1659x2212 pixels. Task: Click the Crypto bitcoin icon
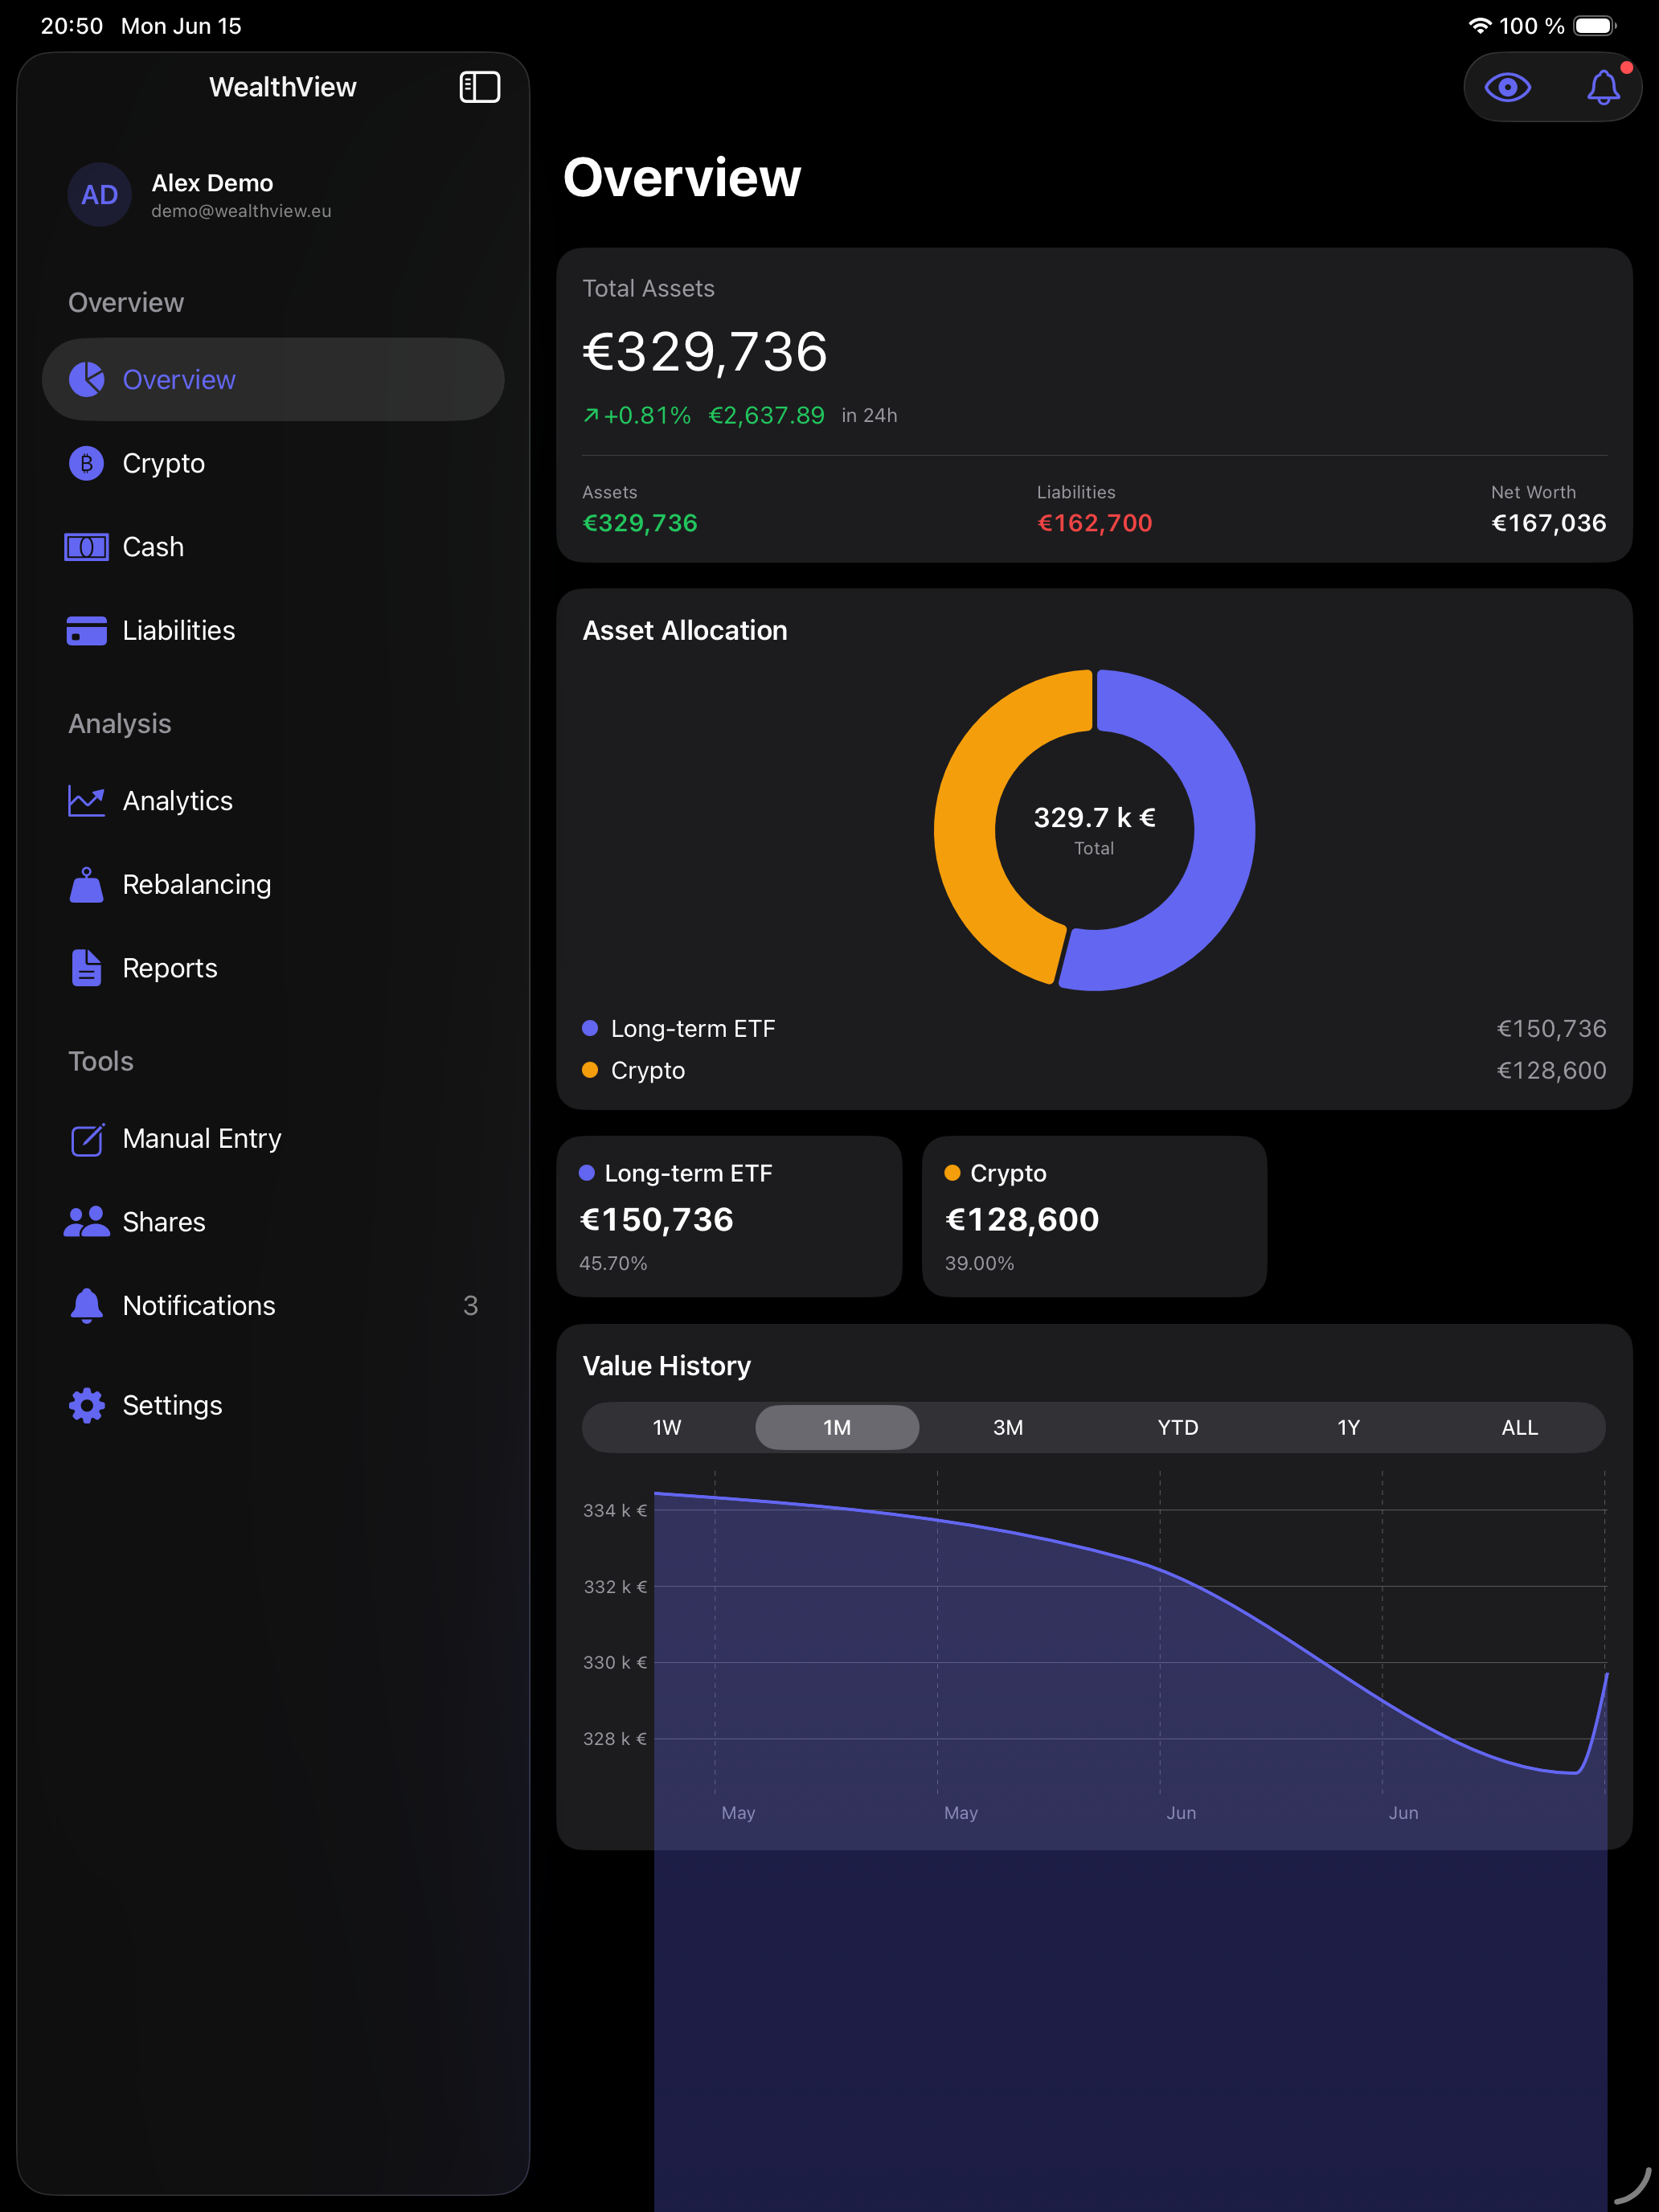(87, 463)
